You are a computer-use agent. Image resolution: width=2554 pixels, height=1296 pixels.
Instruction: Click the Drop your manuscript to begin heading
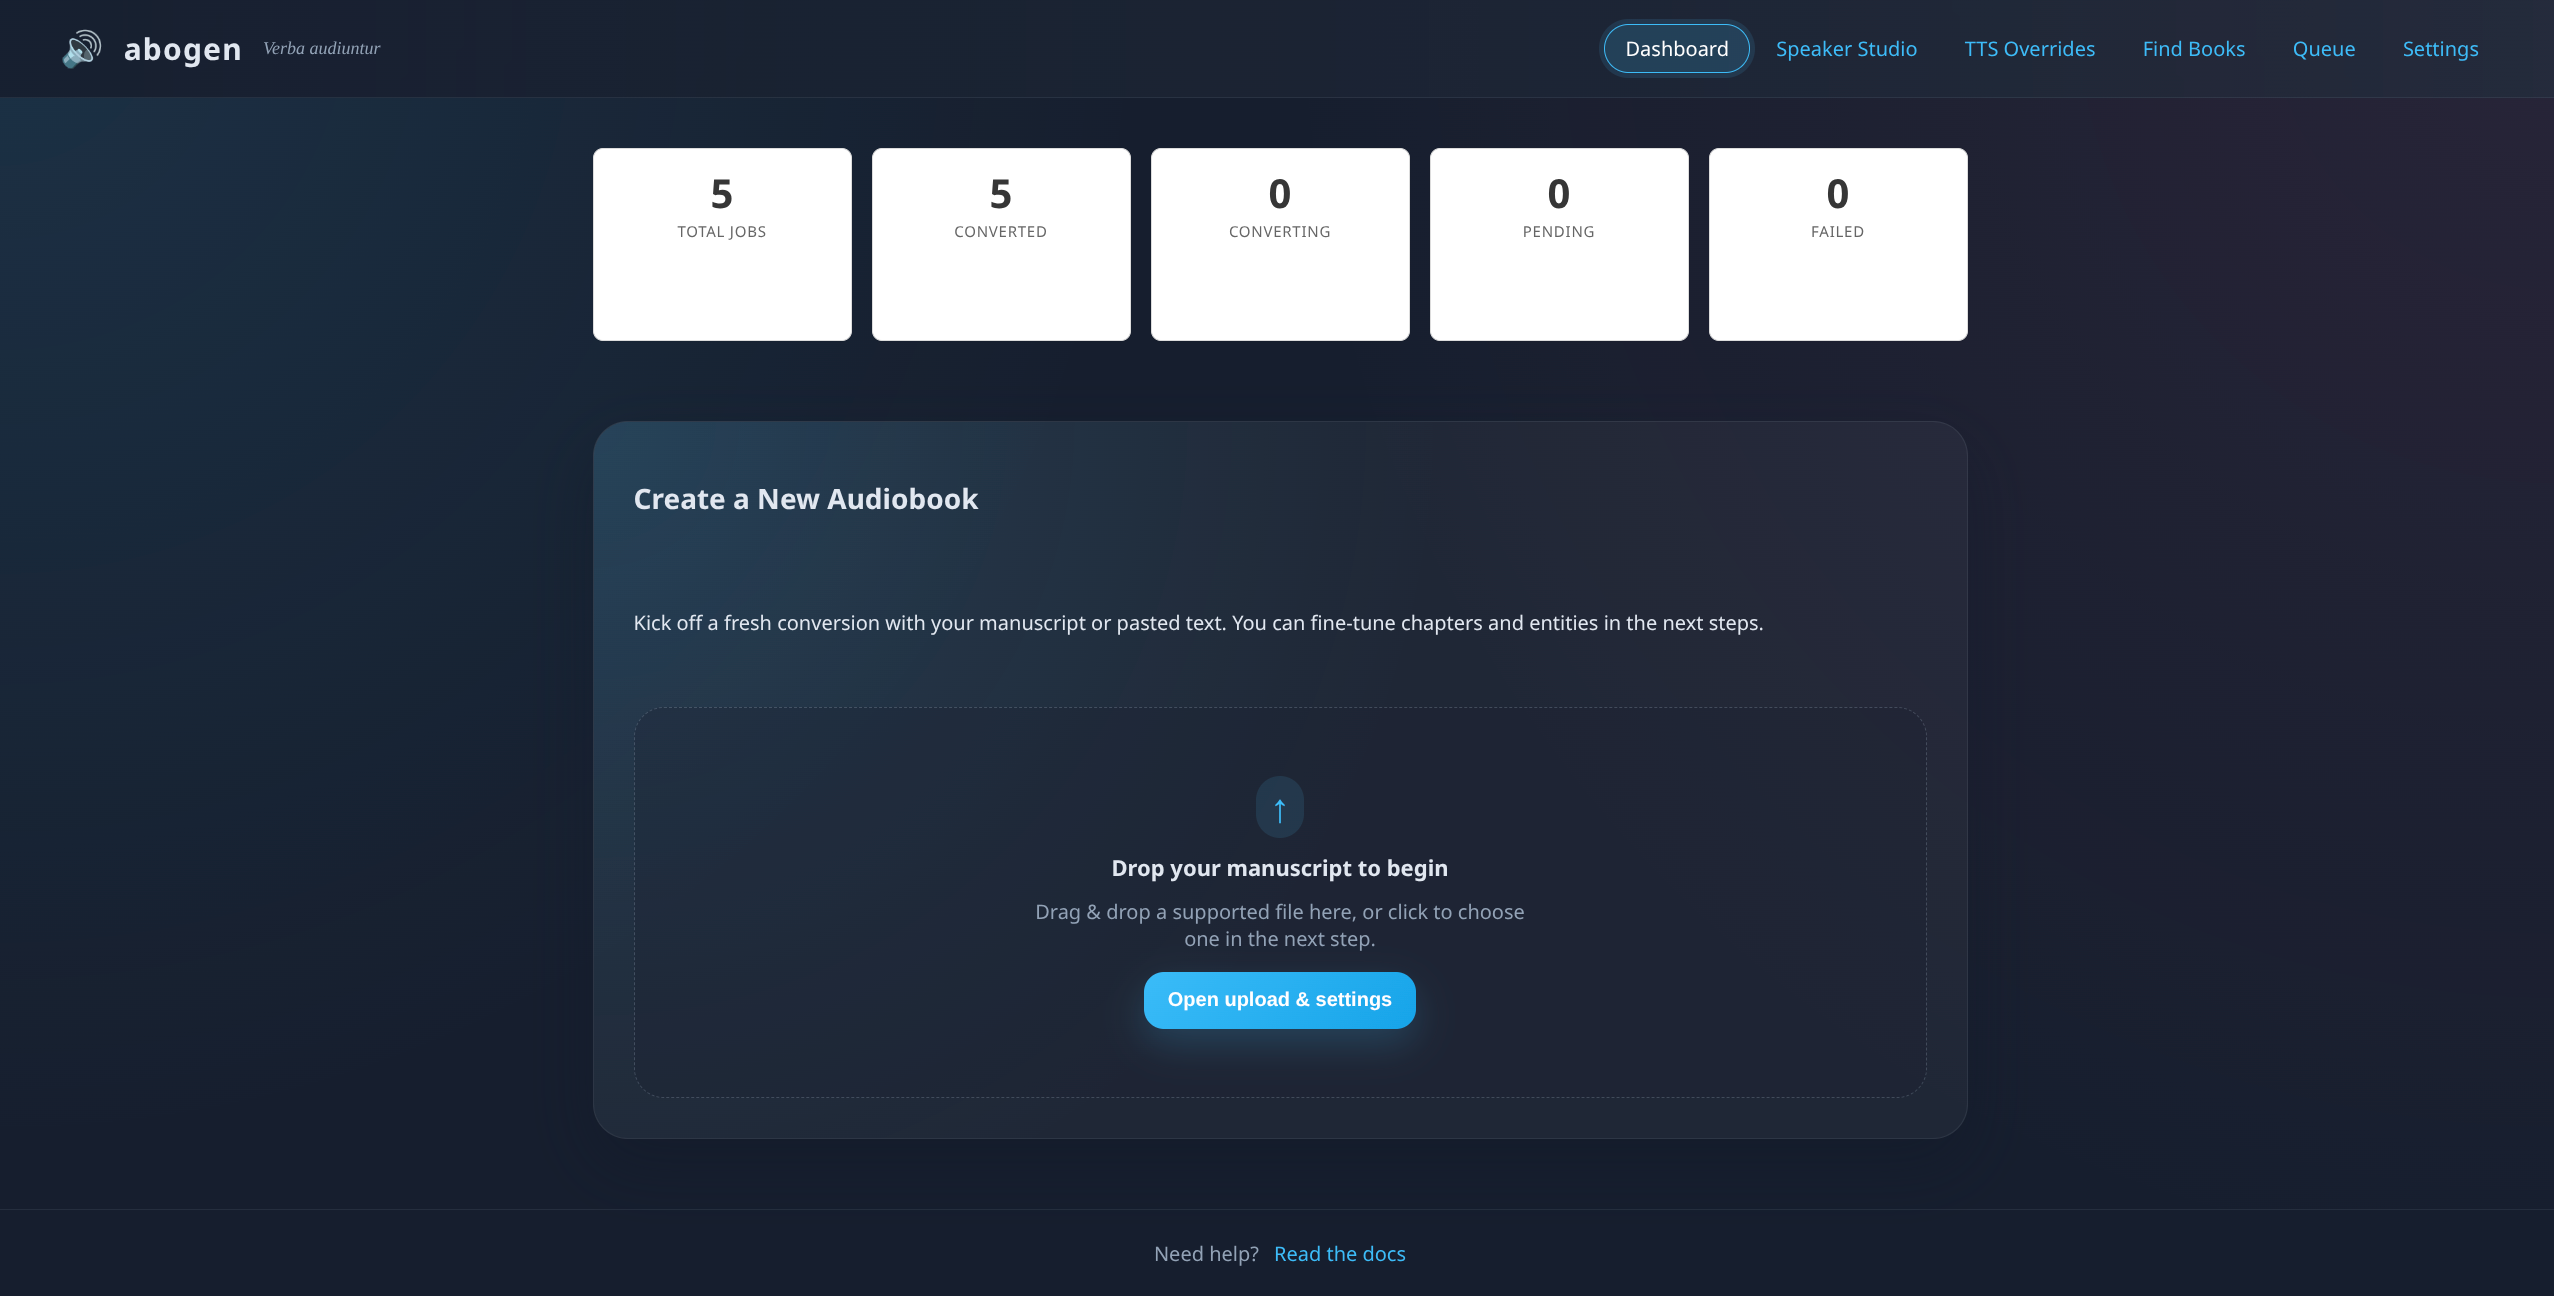(x=1279, y=868)
